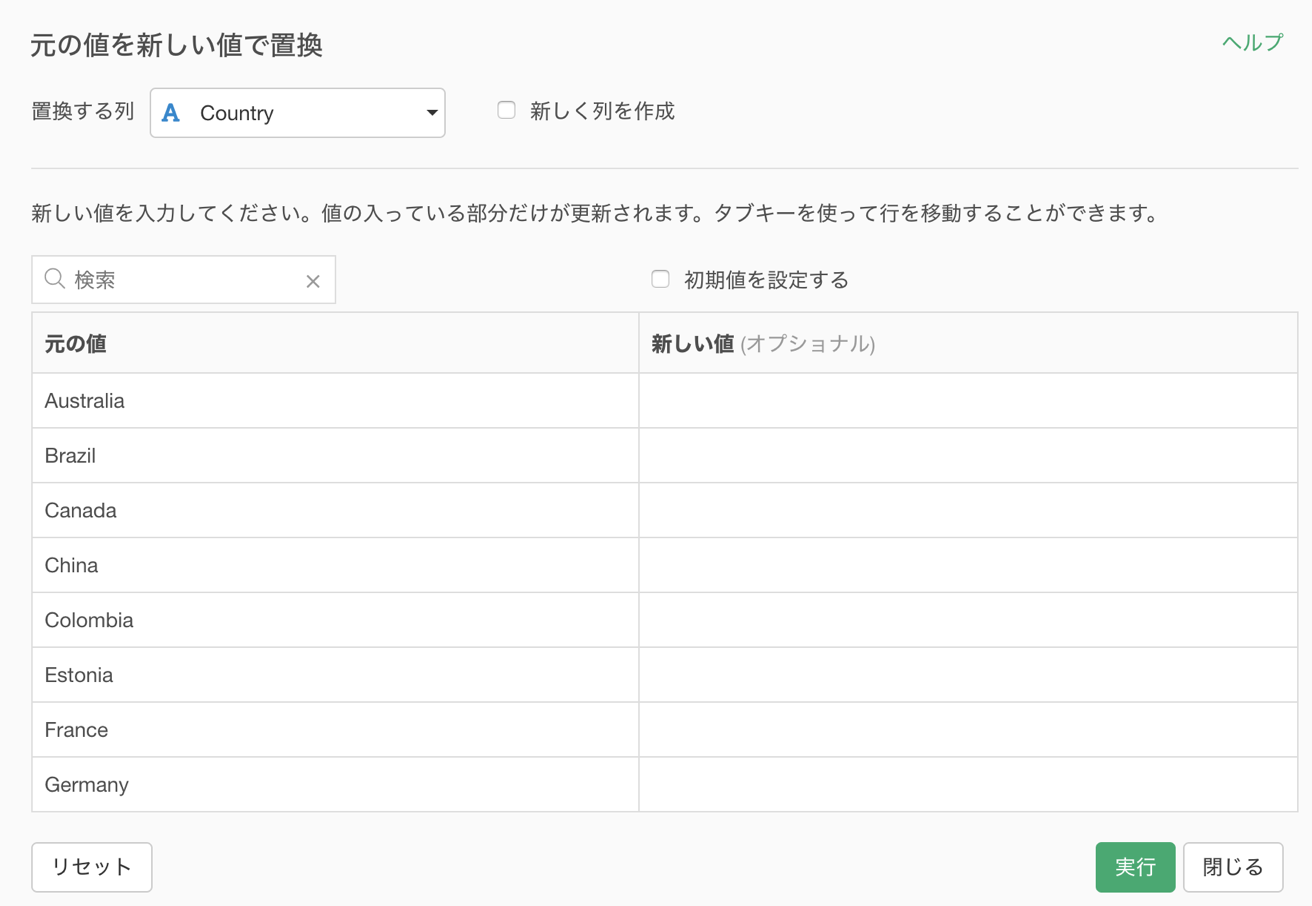Click new value cell for China
Screen dimensions: 1312x906
click(x=968, y=566)
